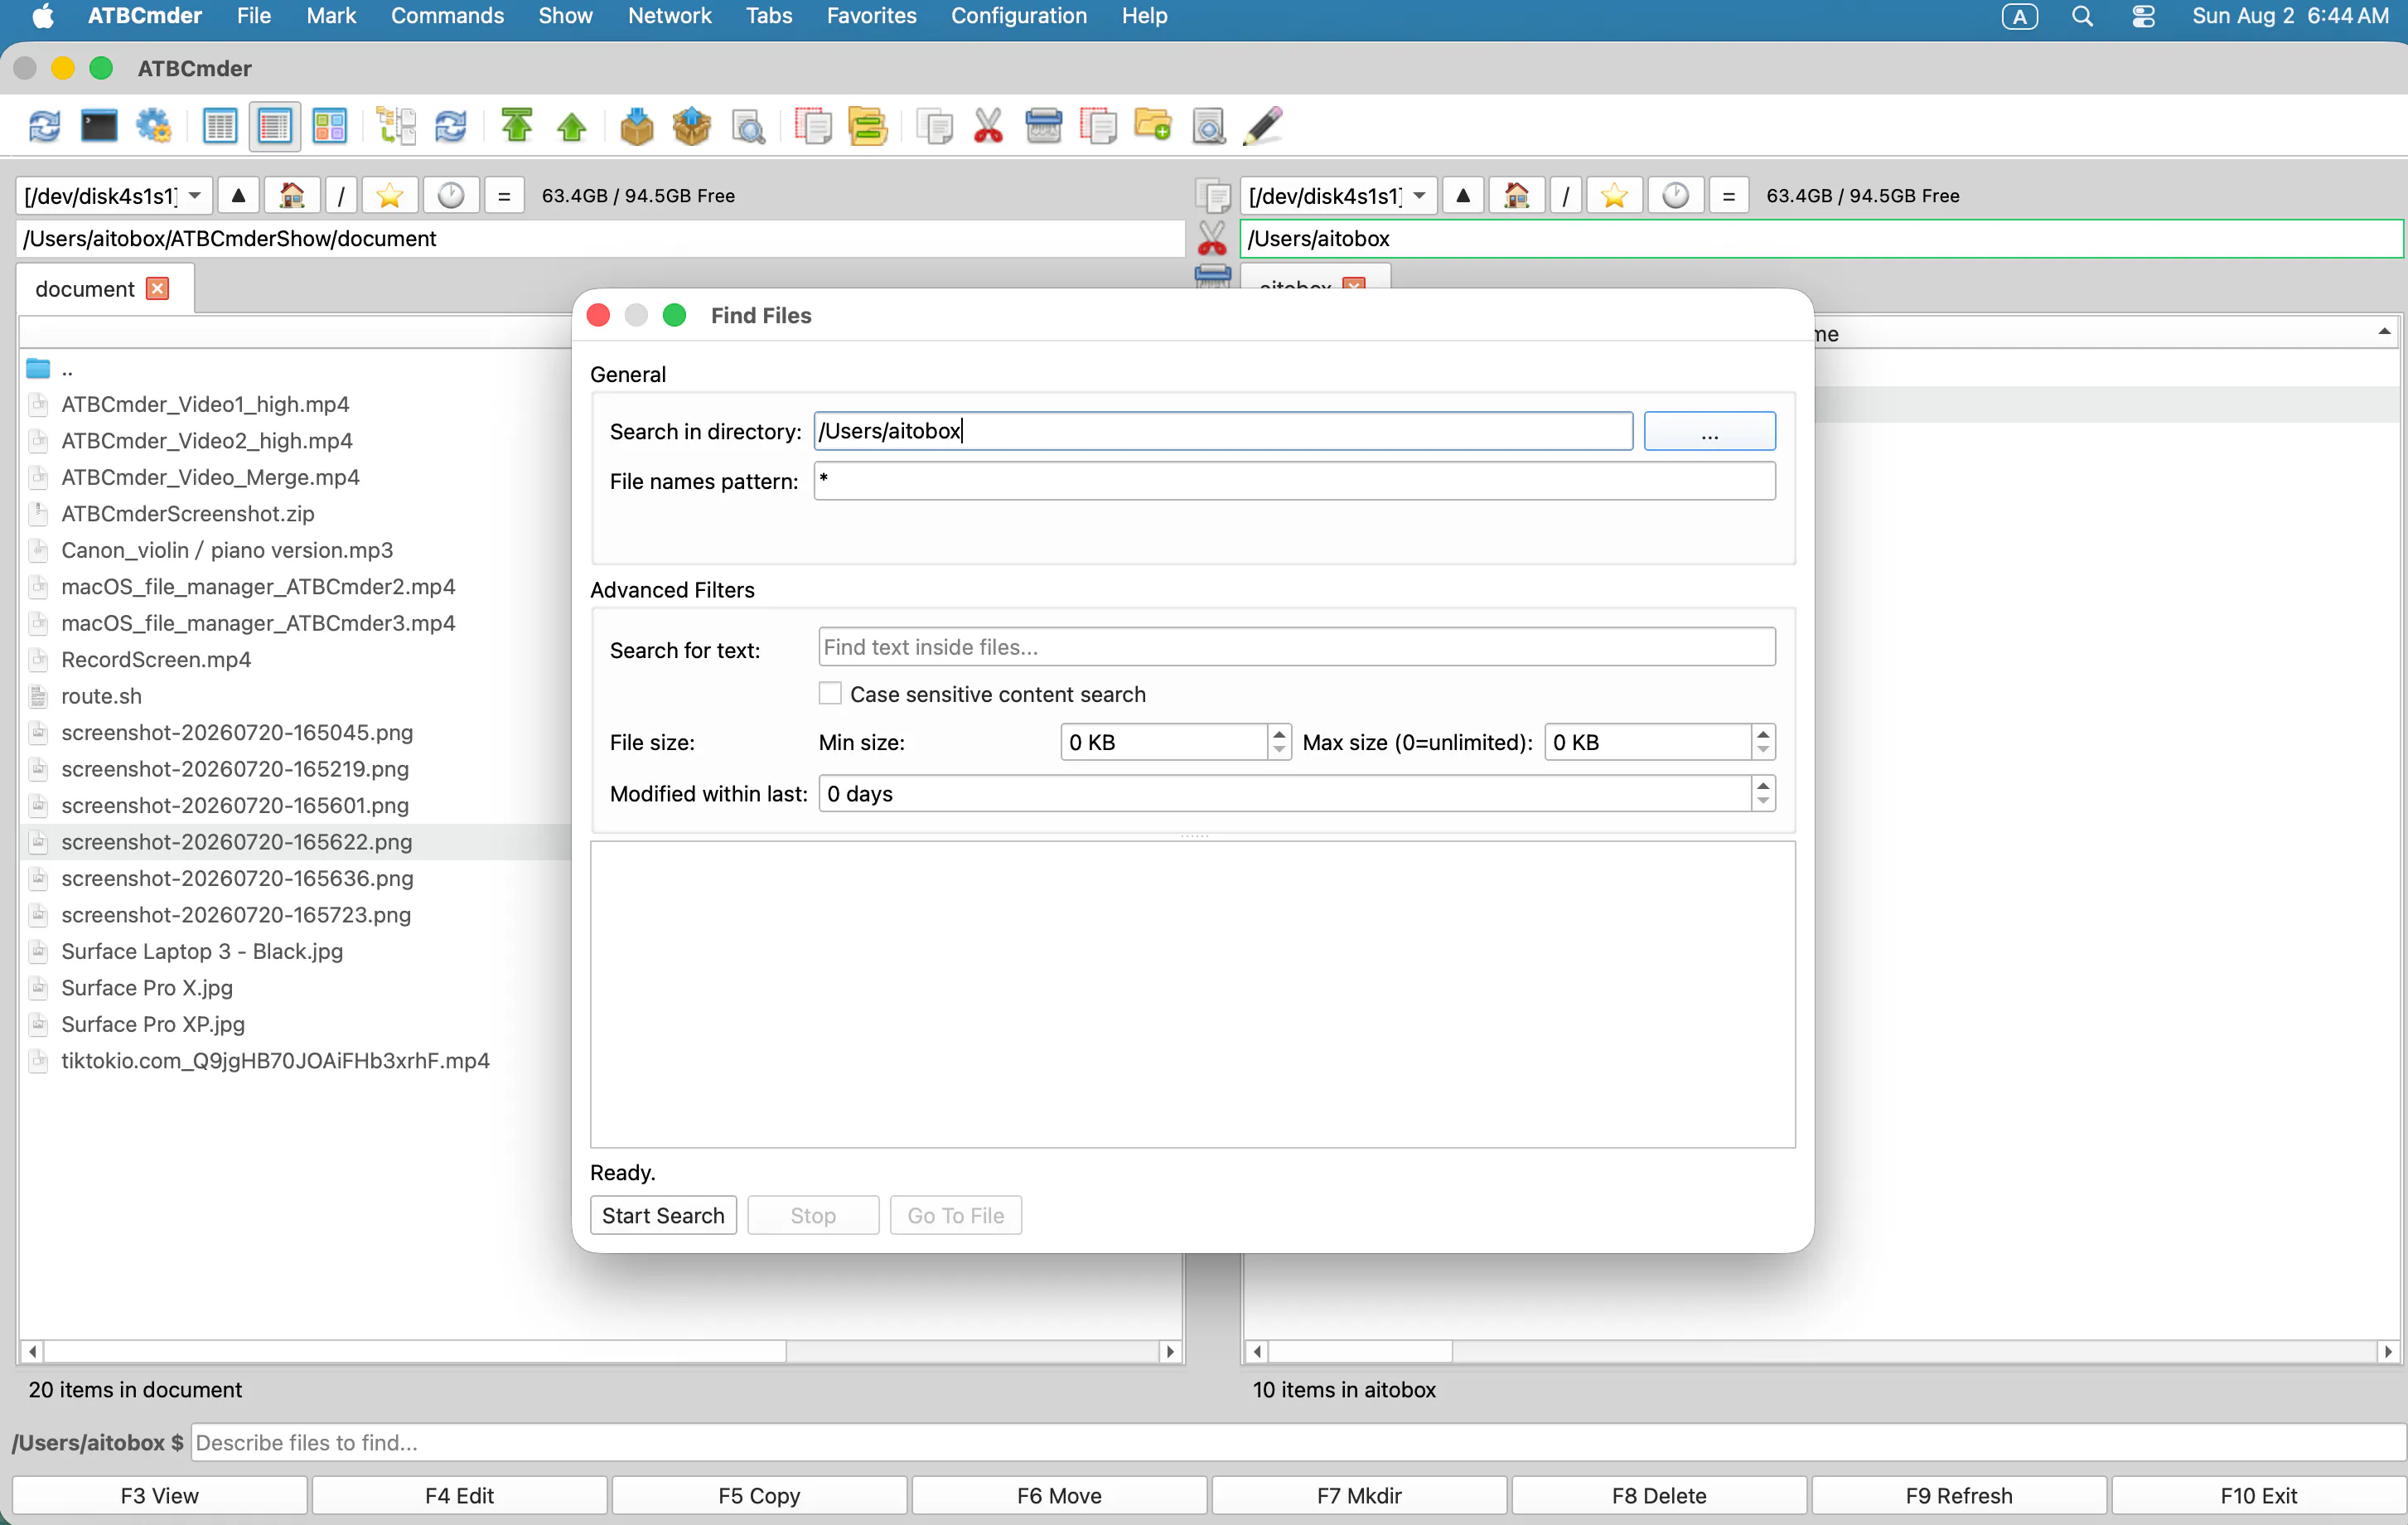Decrease the Modified within last days
Image resolution: width=2408 pixels, height=1525 pixels.
tap(1763, 801)
